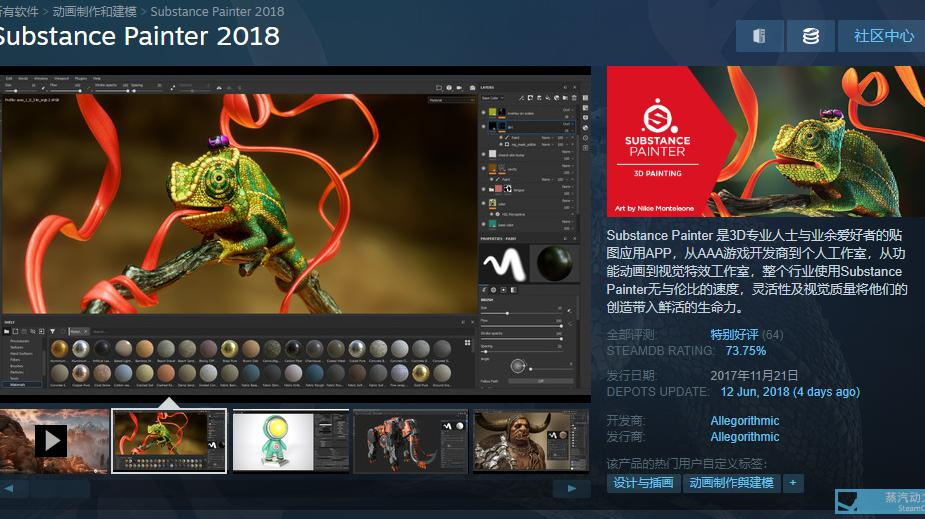The height and width of the screenshot is (519, 925).
Task: Click the release date 2017年11月21日 text
Action: coord(754,376)
